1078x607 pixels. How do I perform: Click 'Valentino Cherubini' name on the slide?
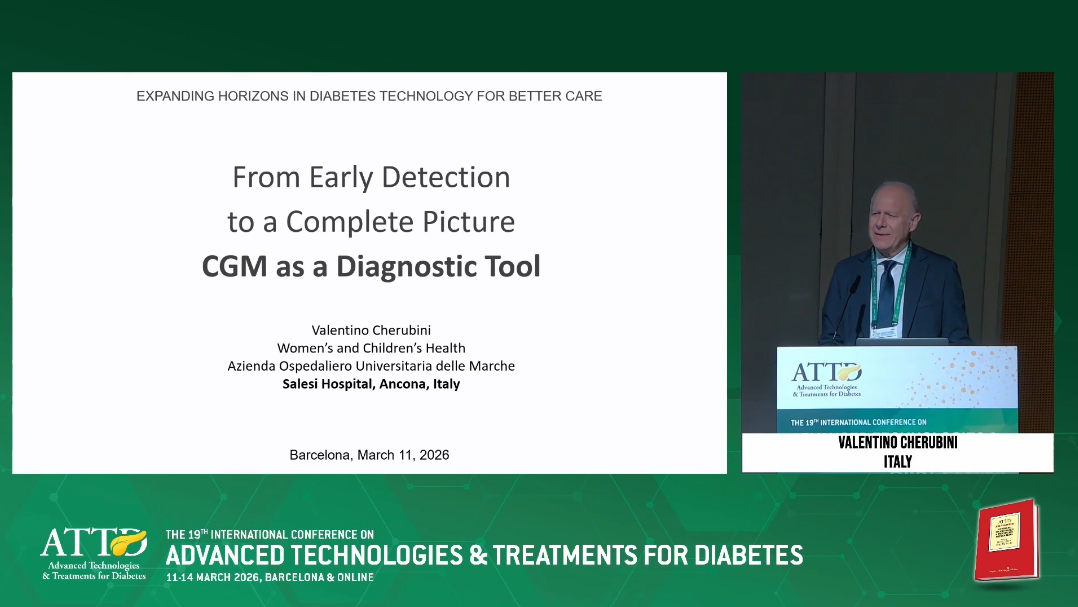pyautogui.click(x=371, y=330)
